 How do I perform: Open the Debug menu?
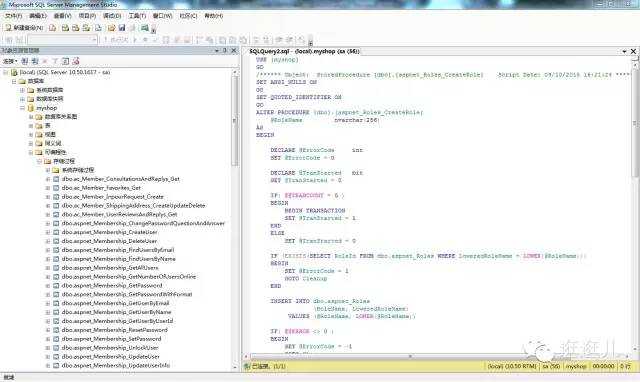click(x=112, y=16)
